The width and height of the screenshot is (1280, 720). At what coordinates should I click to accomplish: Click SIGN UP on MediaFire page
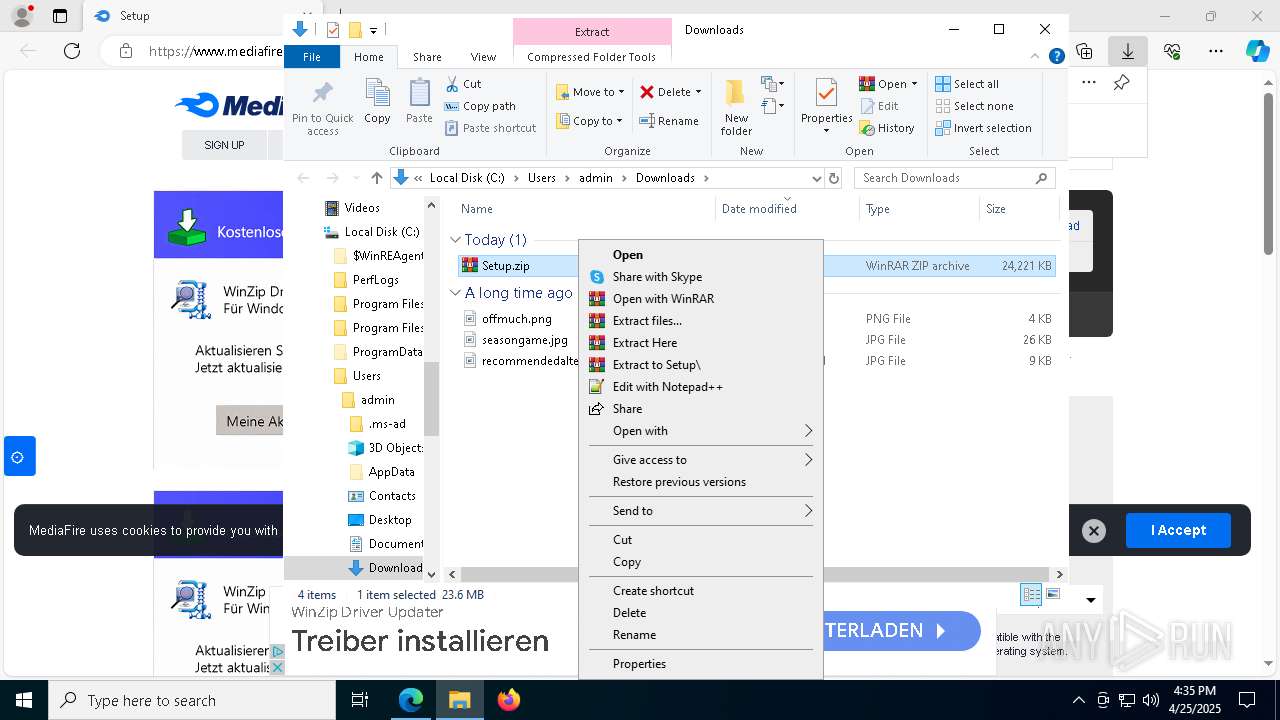pyautogui.click(x=224, y=145)
